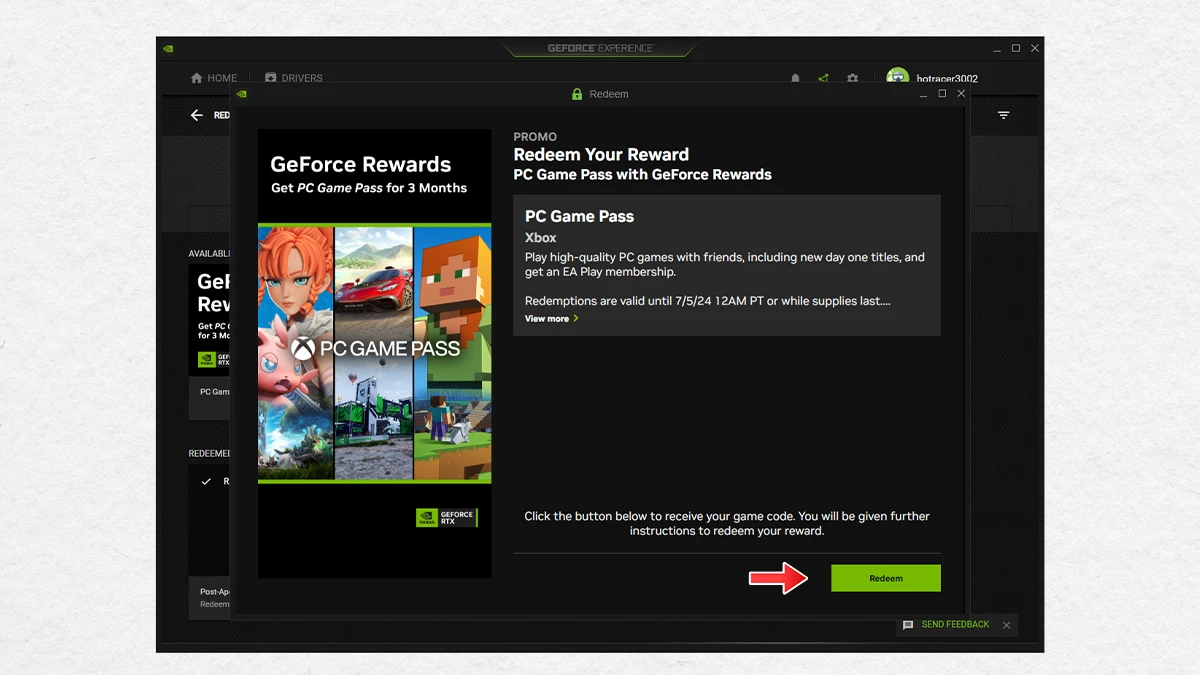Go back with the left arrow icon

[x=197, y=115]
